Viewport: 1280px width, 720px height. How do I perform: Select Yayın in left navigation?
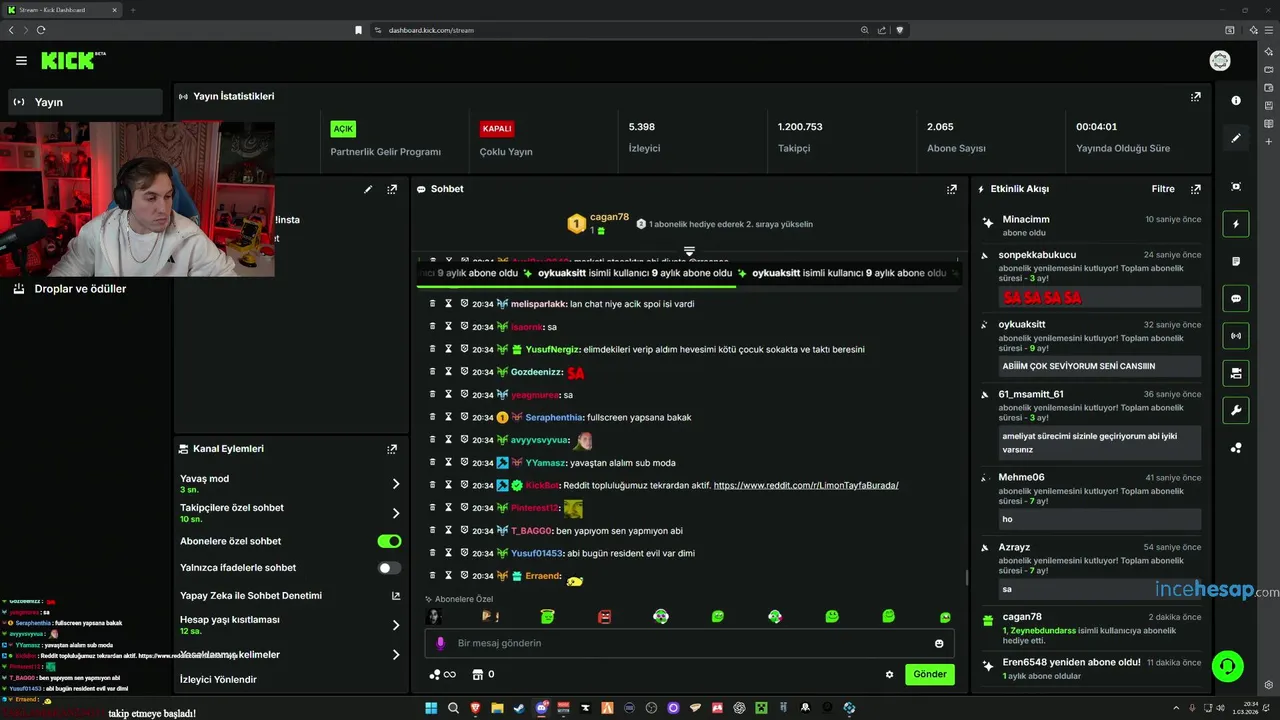[85, 102]
